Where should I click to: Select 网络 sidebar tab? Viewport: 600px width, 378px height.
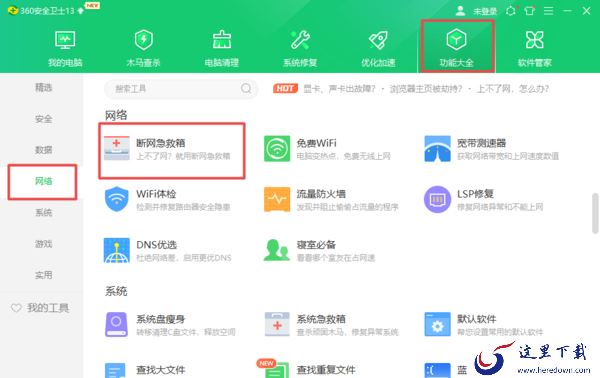coord(43,181)
